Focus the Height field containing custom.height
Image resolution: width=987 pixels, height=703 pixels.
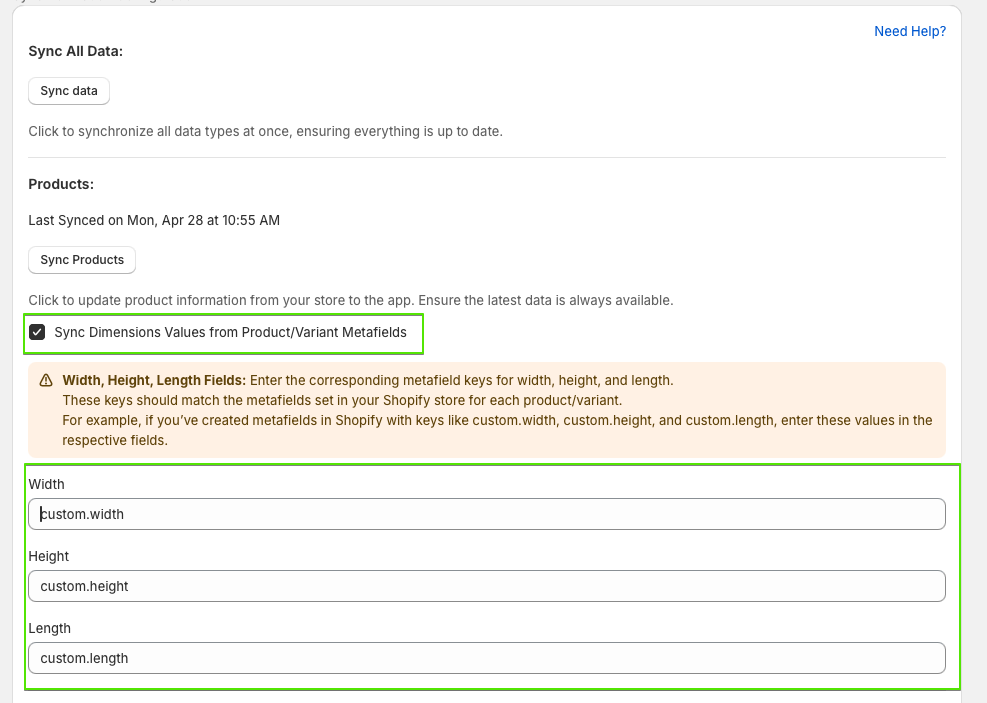[487, 586]
